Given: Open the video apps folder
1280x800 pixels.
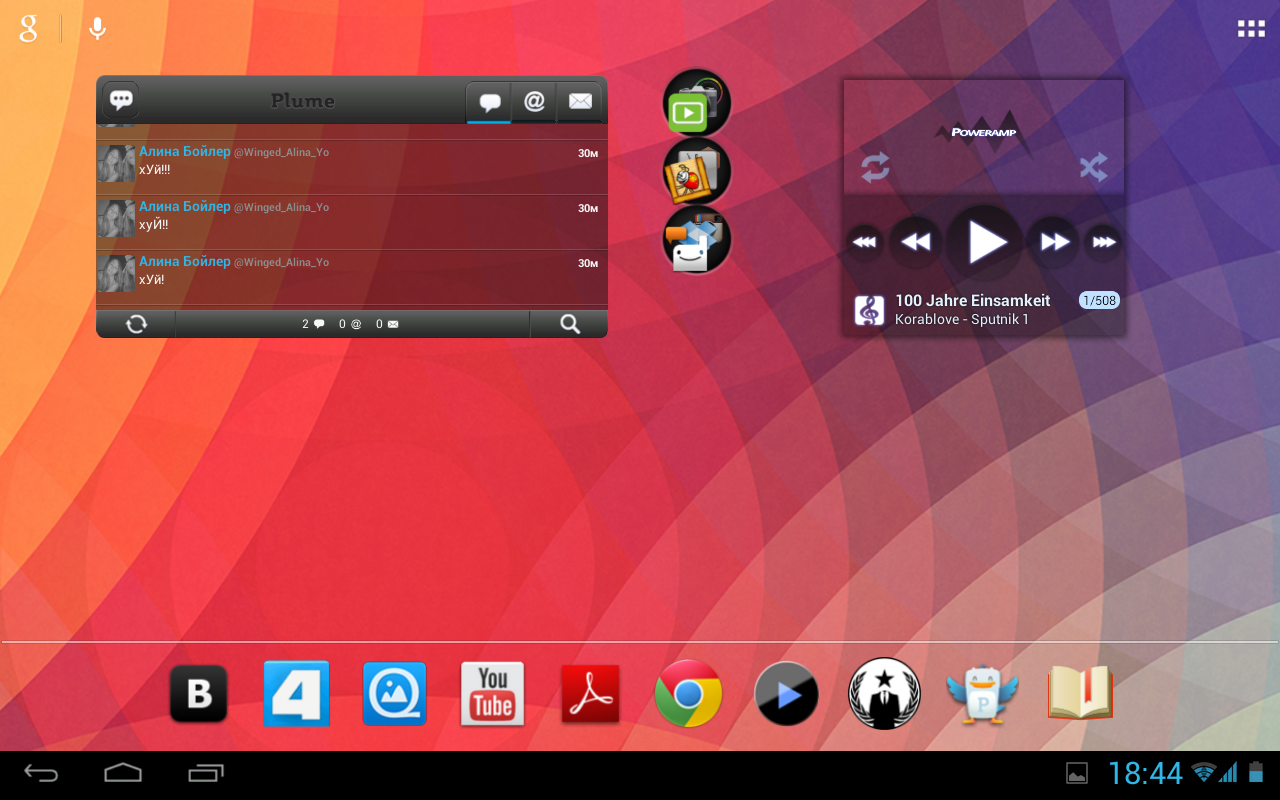Looking at the screenshot, I should [697, 103].
